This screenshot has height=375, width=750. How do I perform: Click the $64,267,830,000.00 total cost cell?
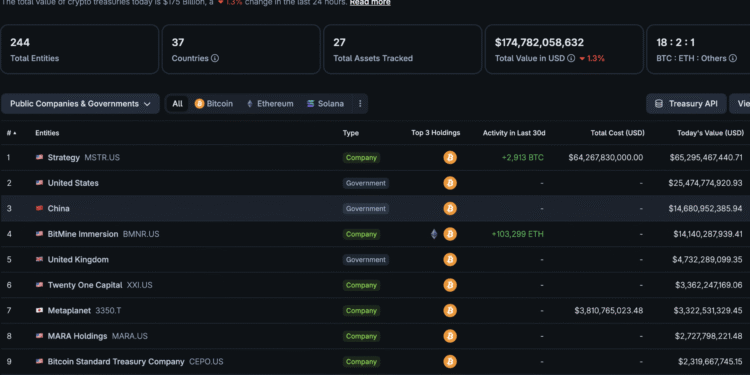pyautogui.click(x=606, y=157)
